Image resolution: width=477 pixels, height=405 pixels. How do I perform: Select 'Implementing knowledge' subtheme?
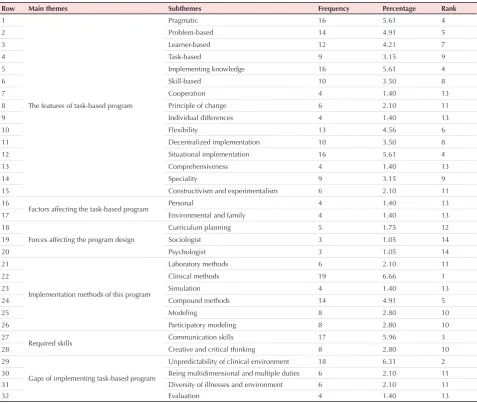206,69
